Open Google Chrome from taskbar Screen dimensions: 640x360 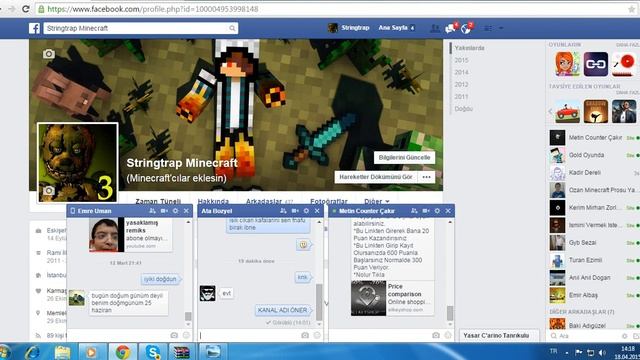click(x=122, y=351)
